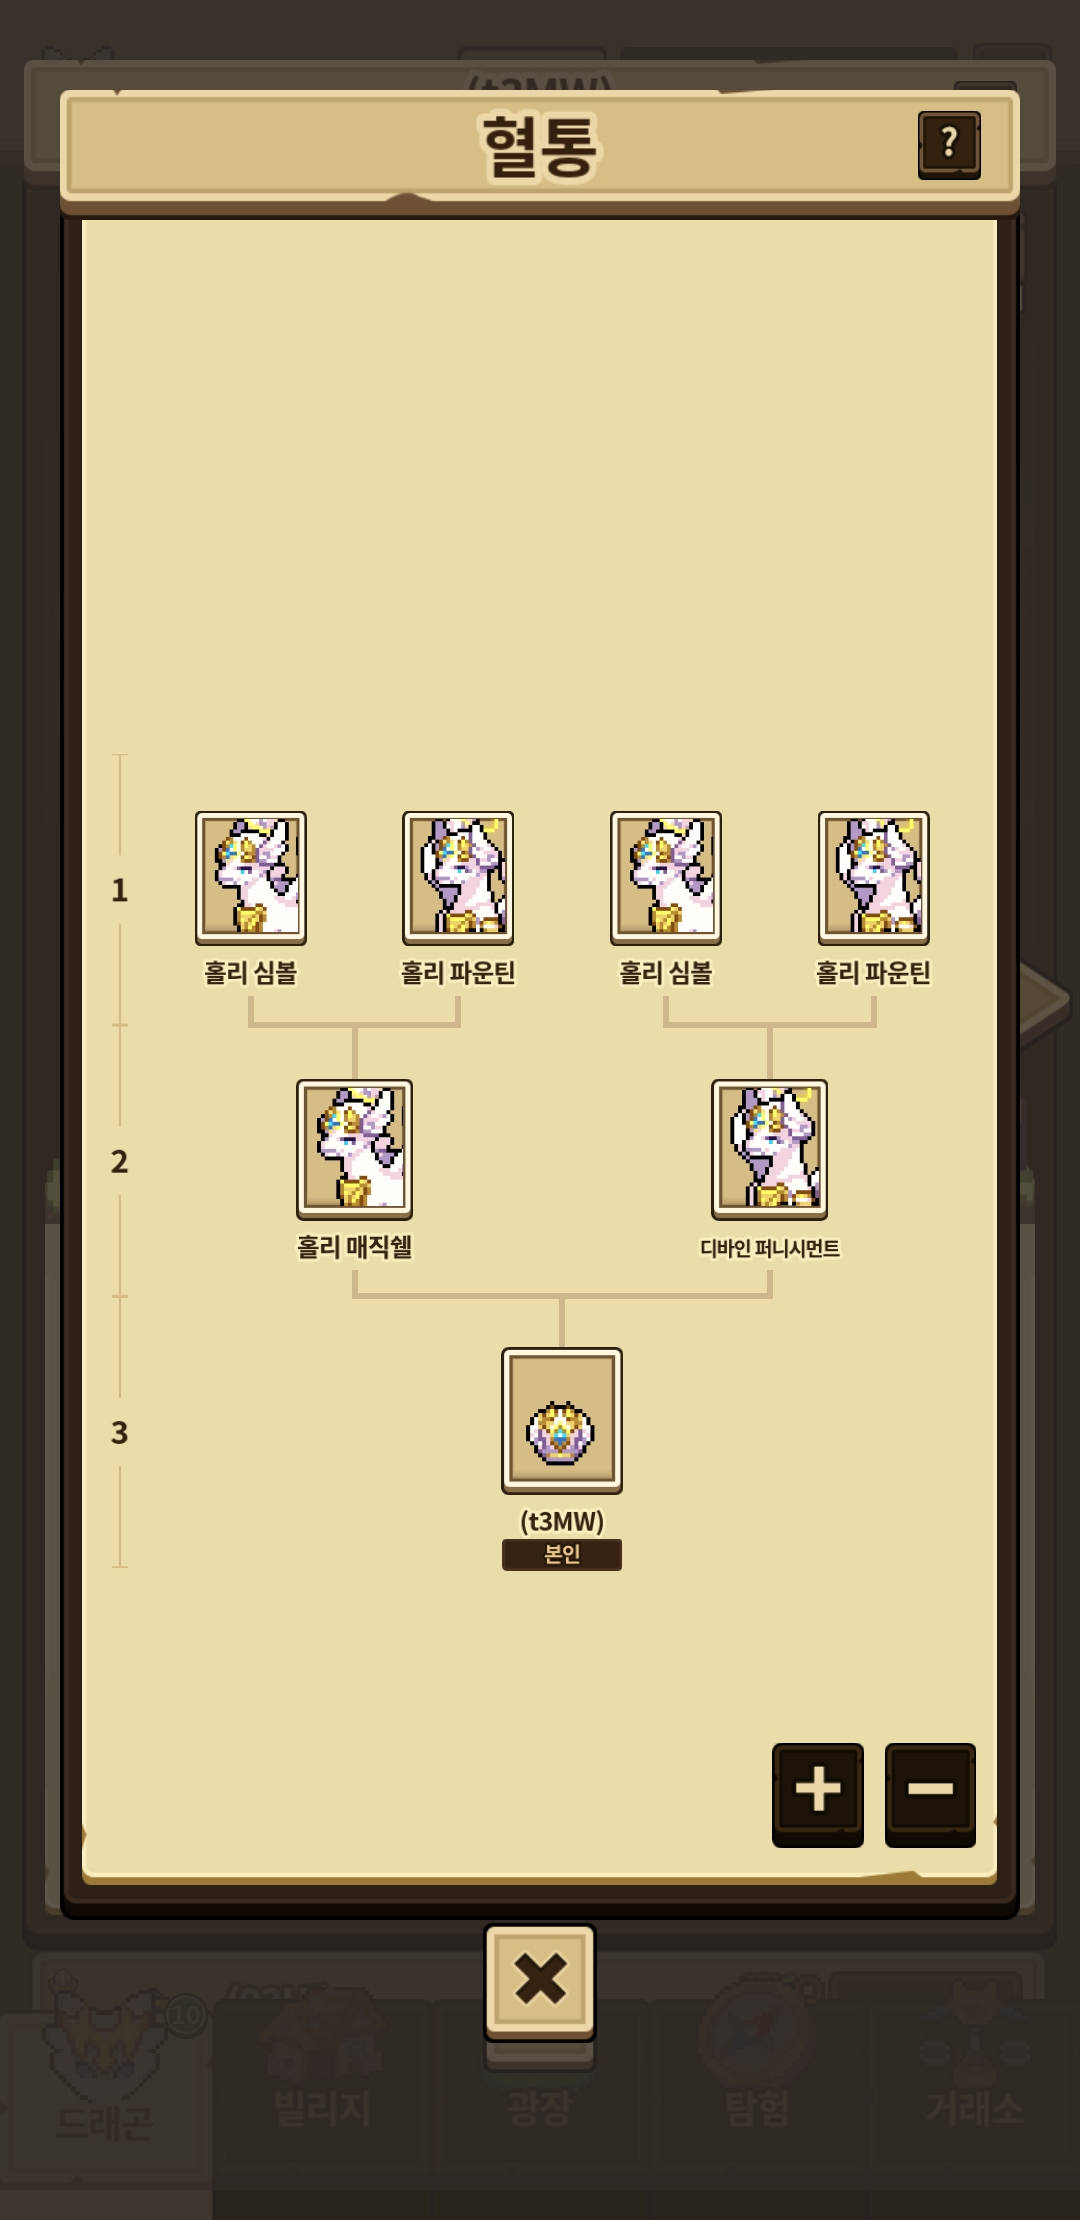
Task: Click the arrow at right panel edge
Action: (x=1045, y=998)
